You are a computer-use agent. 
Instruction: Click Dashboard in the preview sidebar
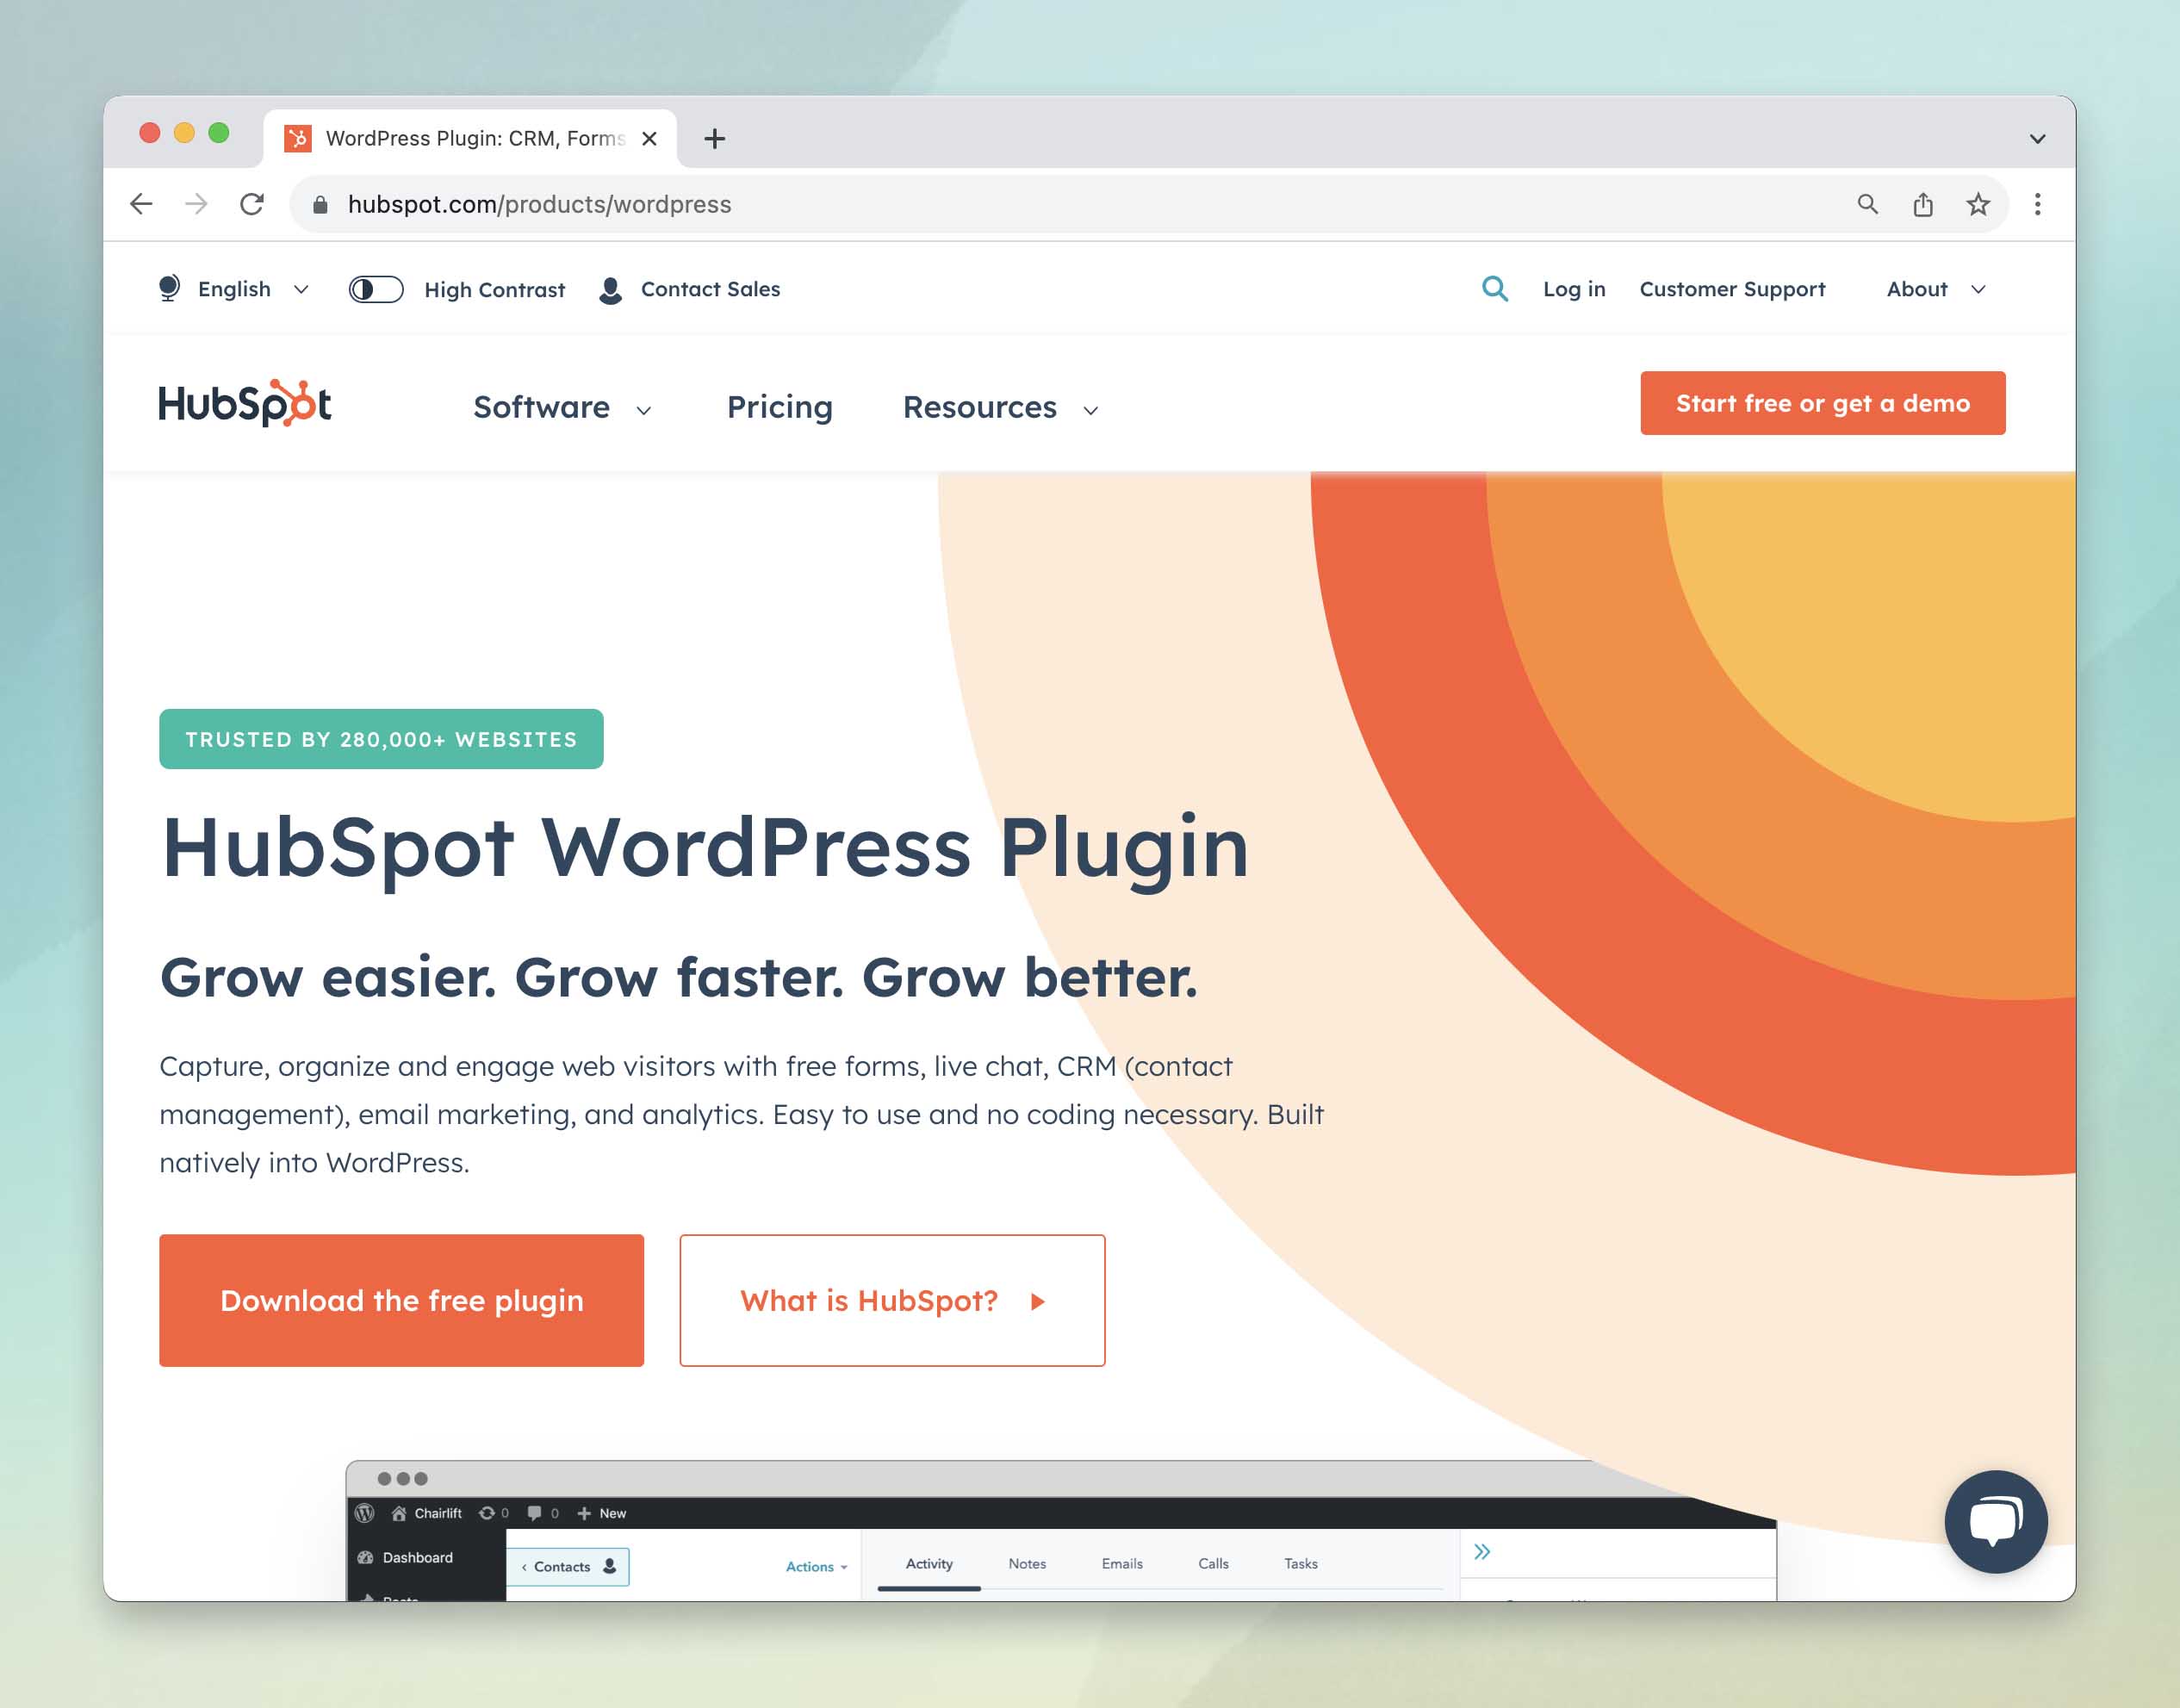tap(417, 1557)
